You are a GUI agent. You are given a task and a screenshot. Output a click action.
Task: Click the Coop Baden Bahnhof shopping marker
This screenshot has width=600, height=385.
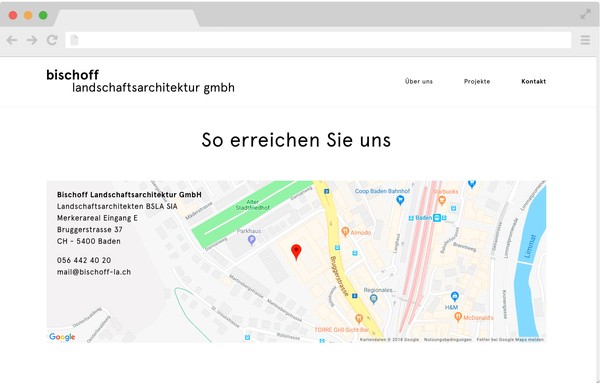400,200
